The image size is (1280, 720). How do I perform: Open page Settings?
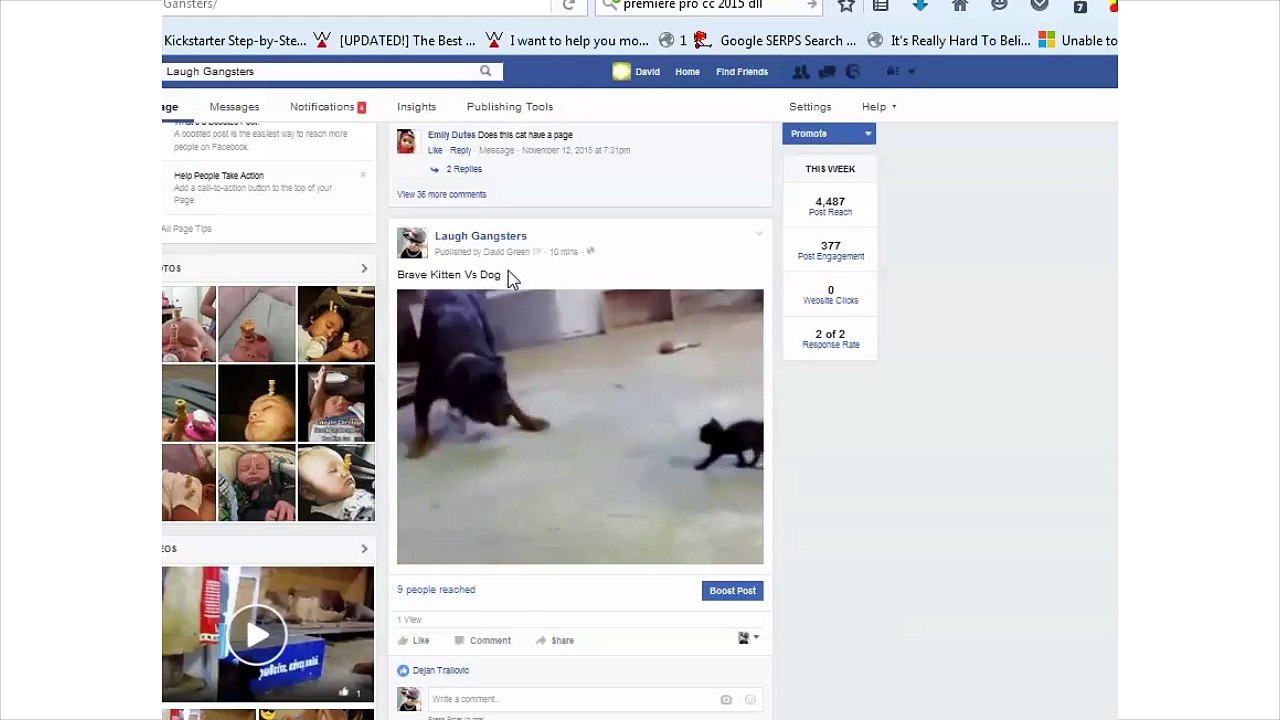[810, 107]
